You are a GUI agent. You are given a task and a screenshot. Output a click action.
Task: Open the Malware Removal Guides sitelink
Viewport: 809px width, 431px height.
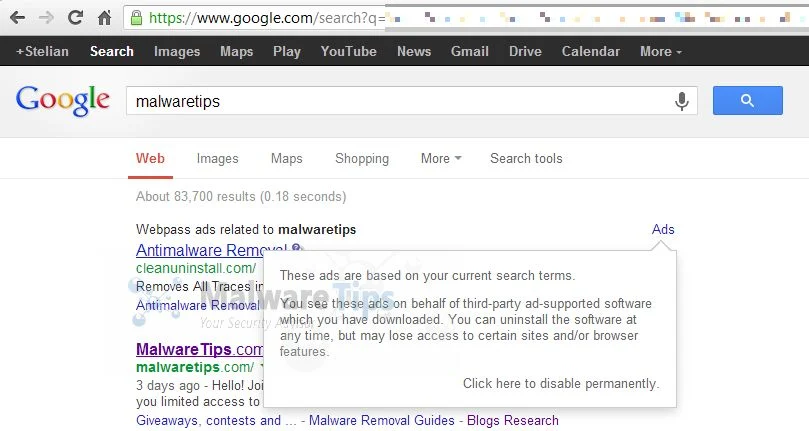pos(382,421)
